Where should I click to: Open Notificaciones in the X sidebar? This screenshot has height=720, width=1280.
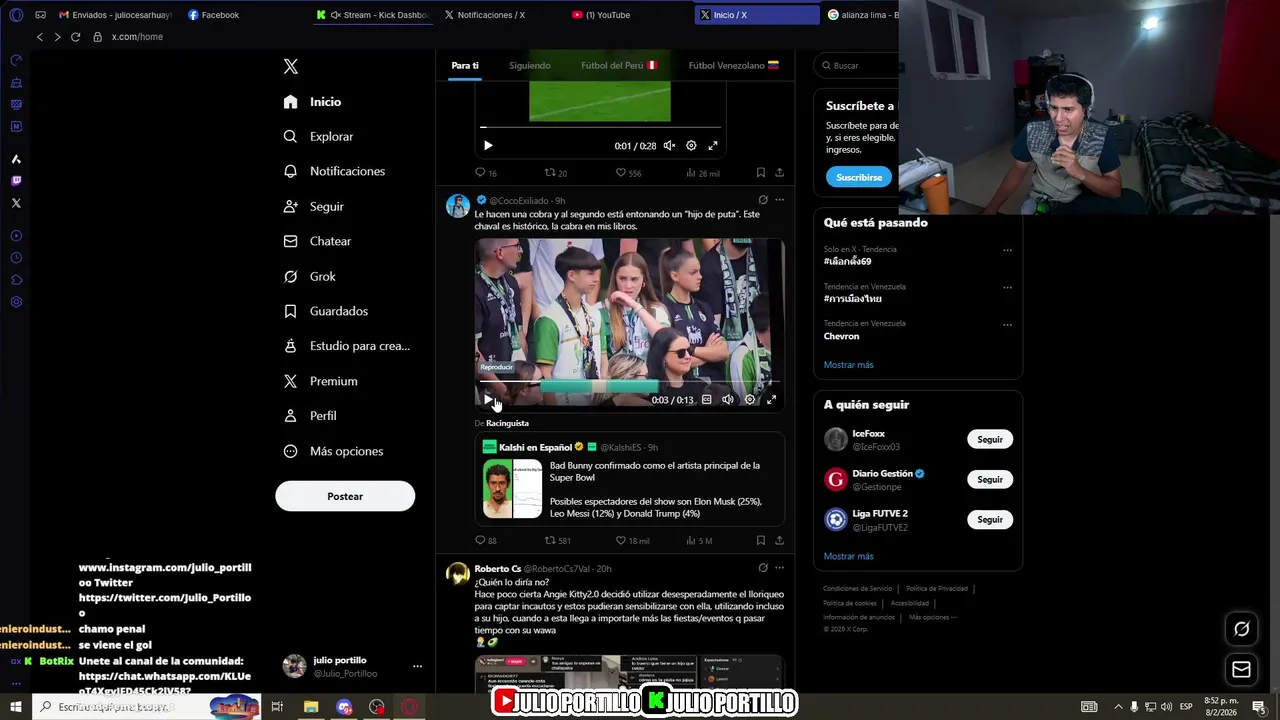click(334, 172)
